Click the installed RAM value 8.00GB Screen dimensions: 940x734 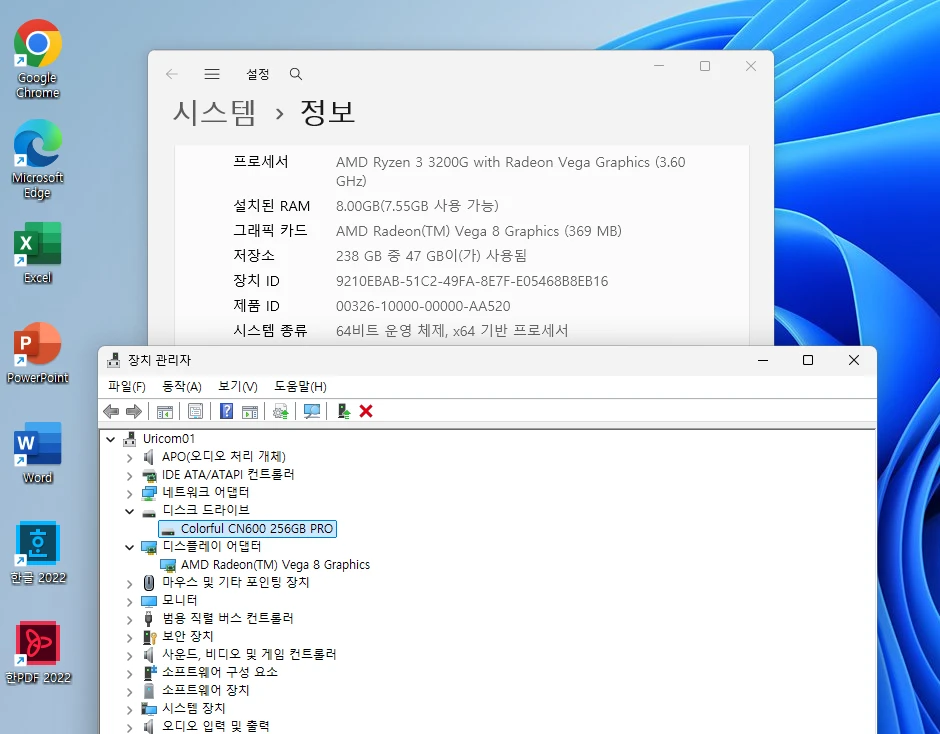point(417,206)
